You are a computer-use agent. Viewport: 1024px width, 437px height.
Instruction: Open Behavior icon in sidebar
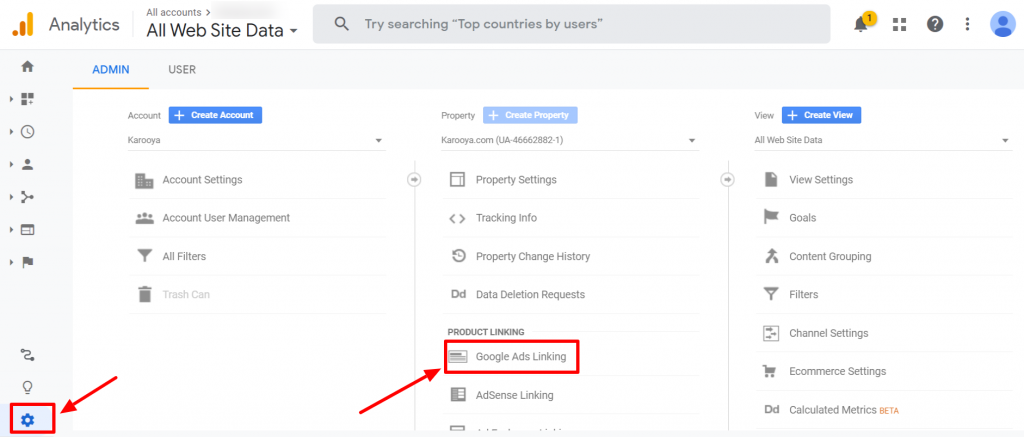click(x=27, y=230)
